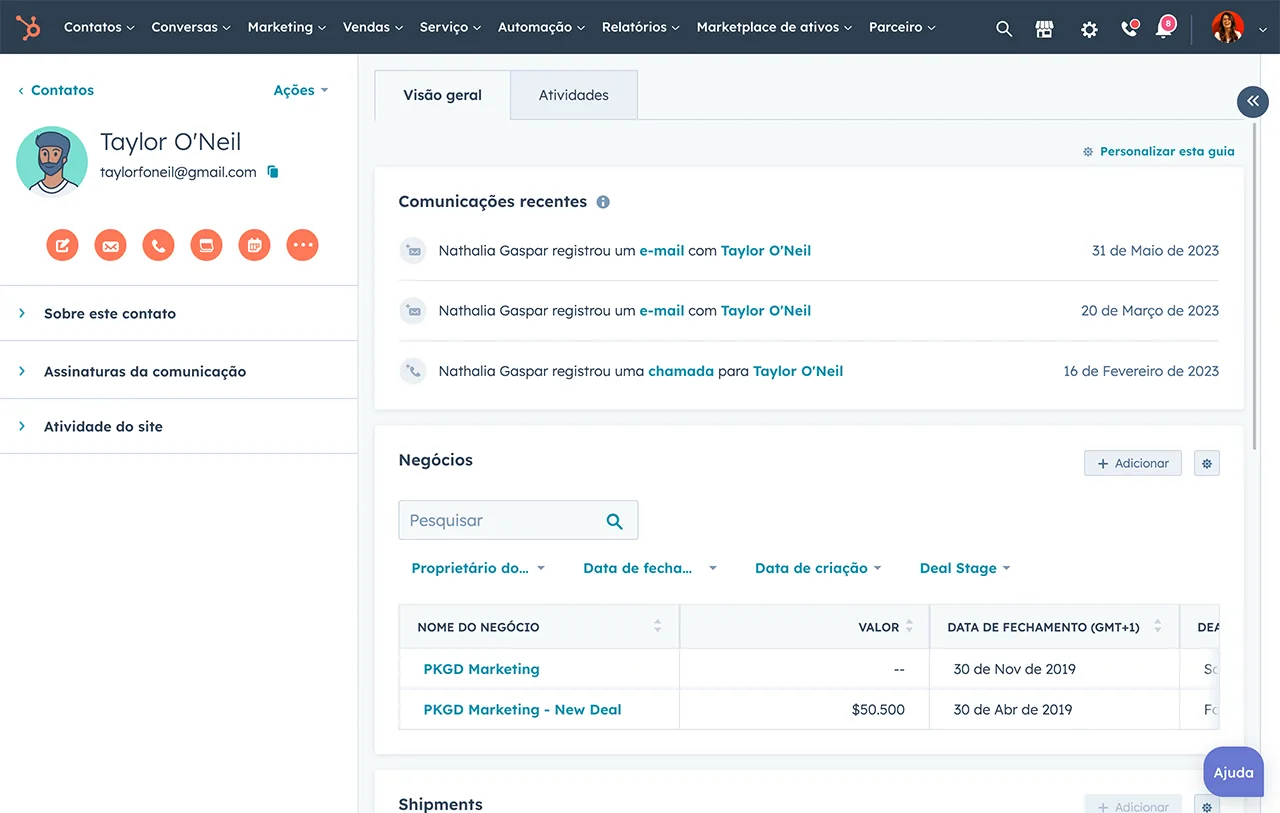
Task: Click info icon beside Comunicações recentes
Action: [x=603, y=202]
